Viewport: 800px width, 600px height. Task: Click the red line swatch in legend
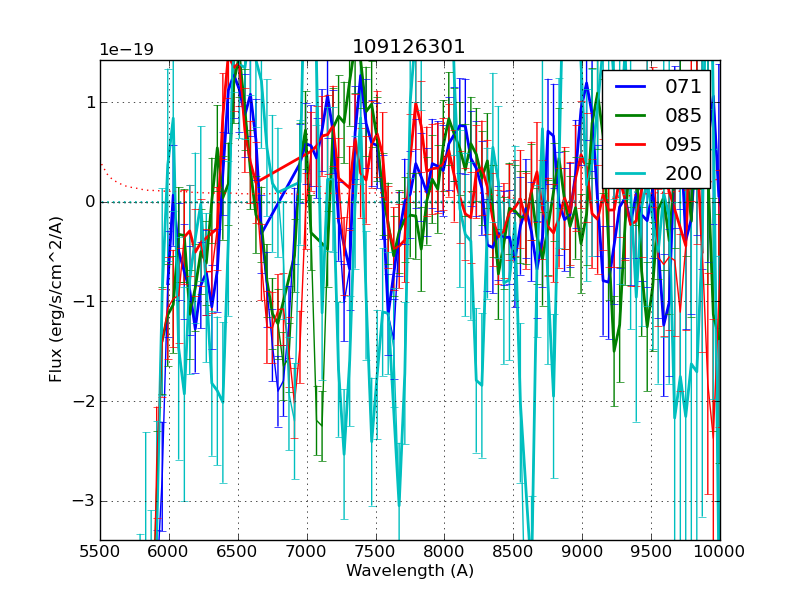pos(631,145)
